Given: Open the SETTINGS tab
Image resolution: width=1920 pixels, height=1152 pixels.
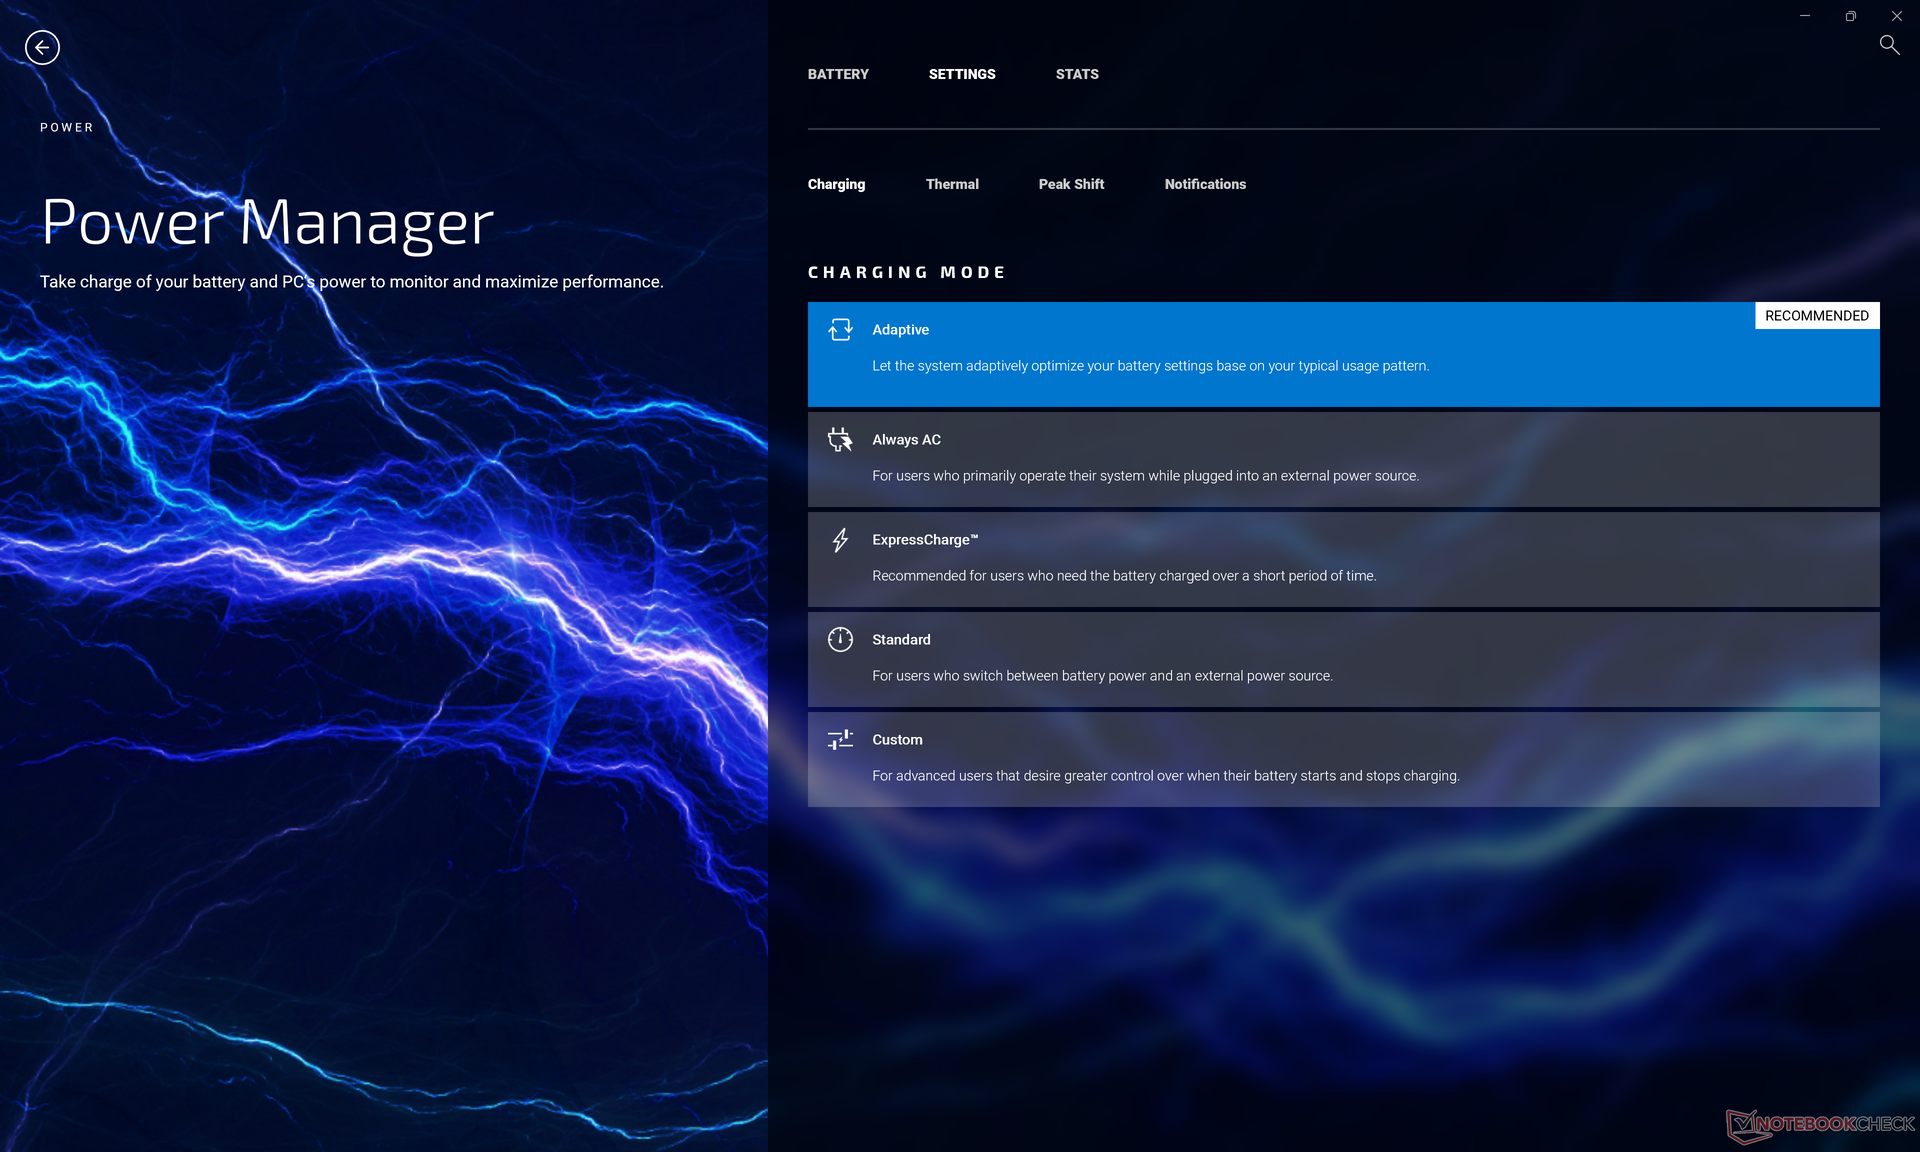Looking at the screenshot, I should pos(962,74).
